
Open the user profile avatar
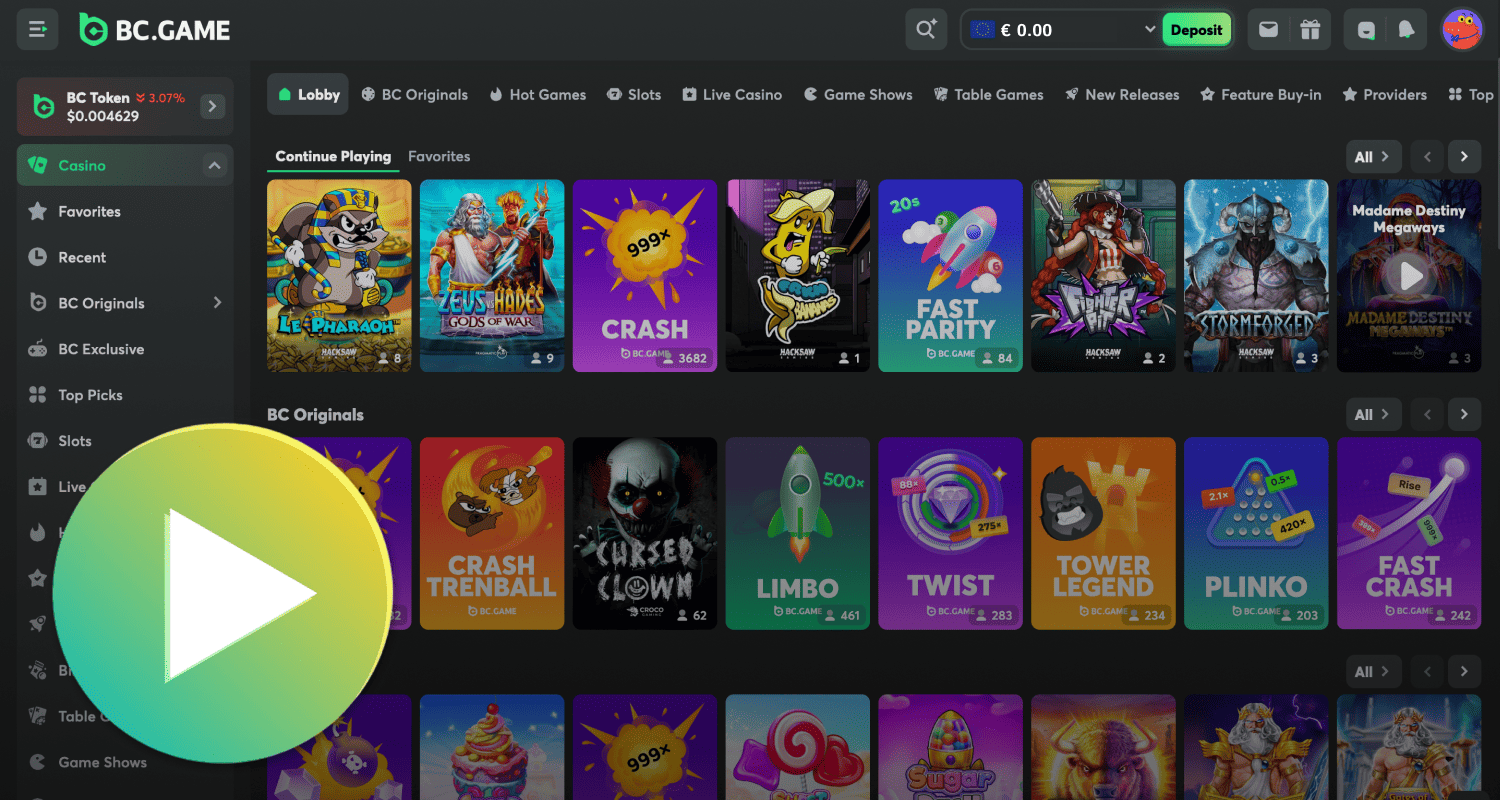pos(1462,30)
